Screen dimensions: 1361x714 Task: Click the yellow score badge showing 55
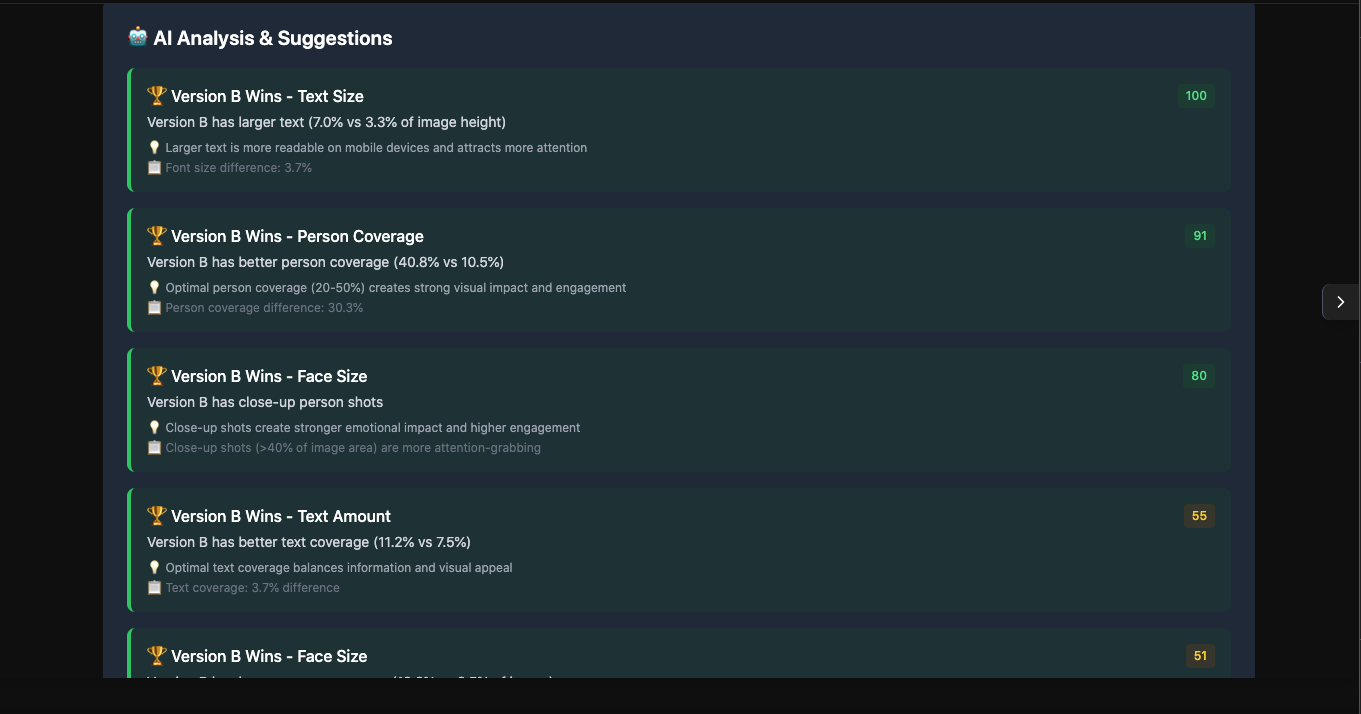pos(1199,516)
